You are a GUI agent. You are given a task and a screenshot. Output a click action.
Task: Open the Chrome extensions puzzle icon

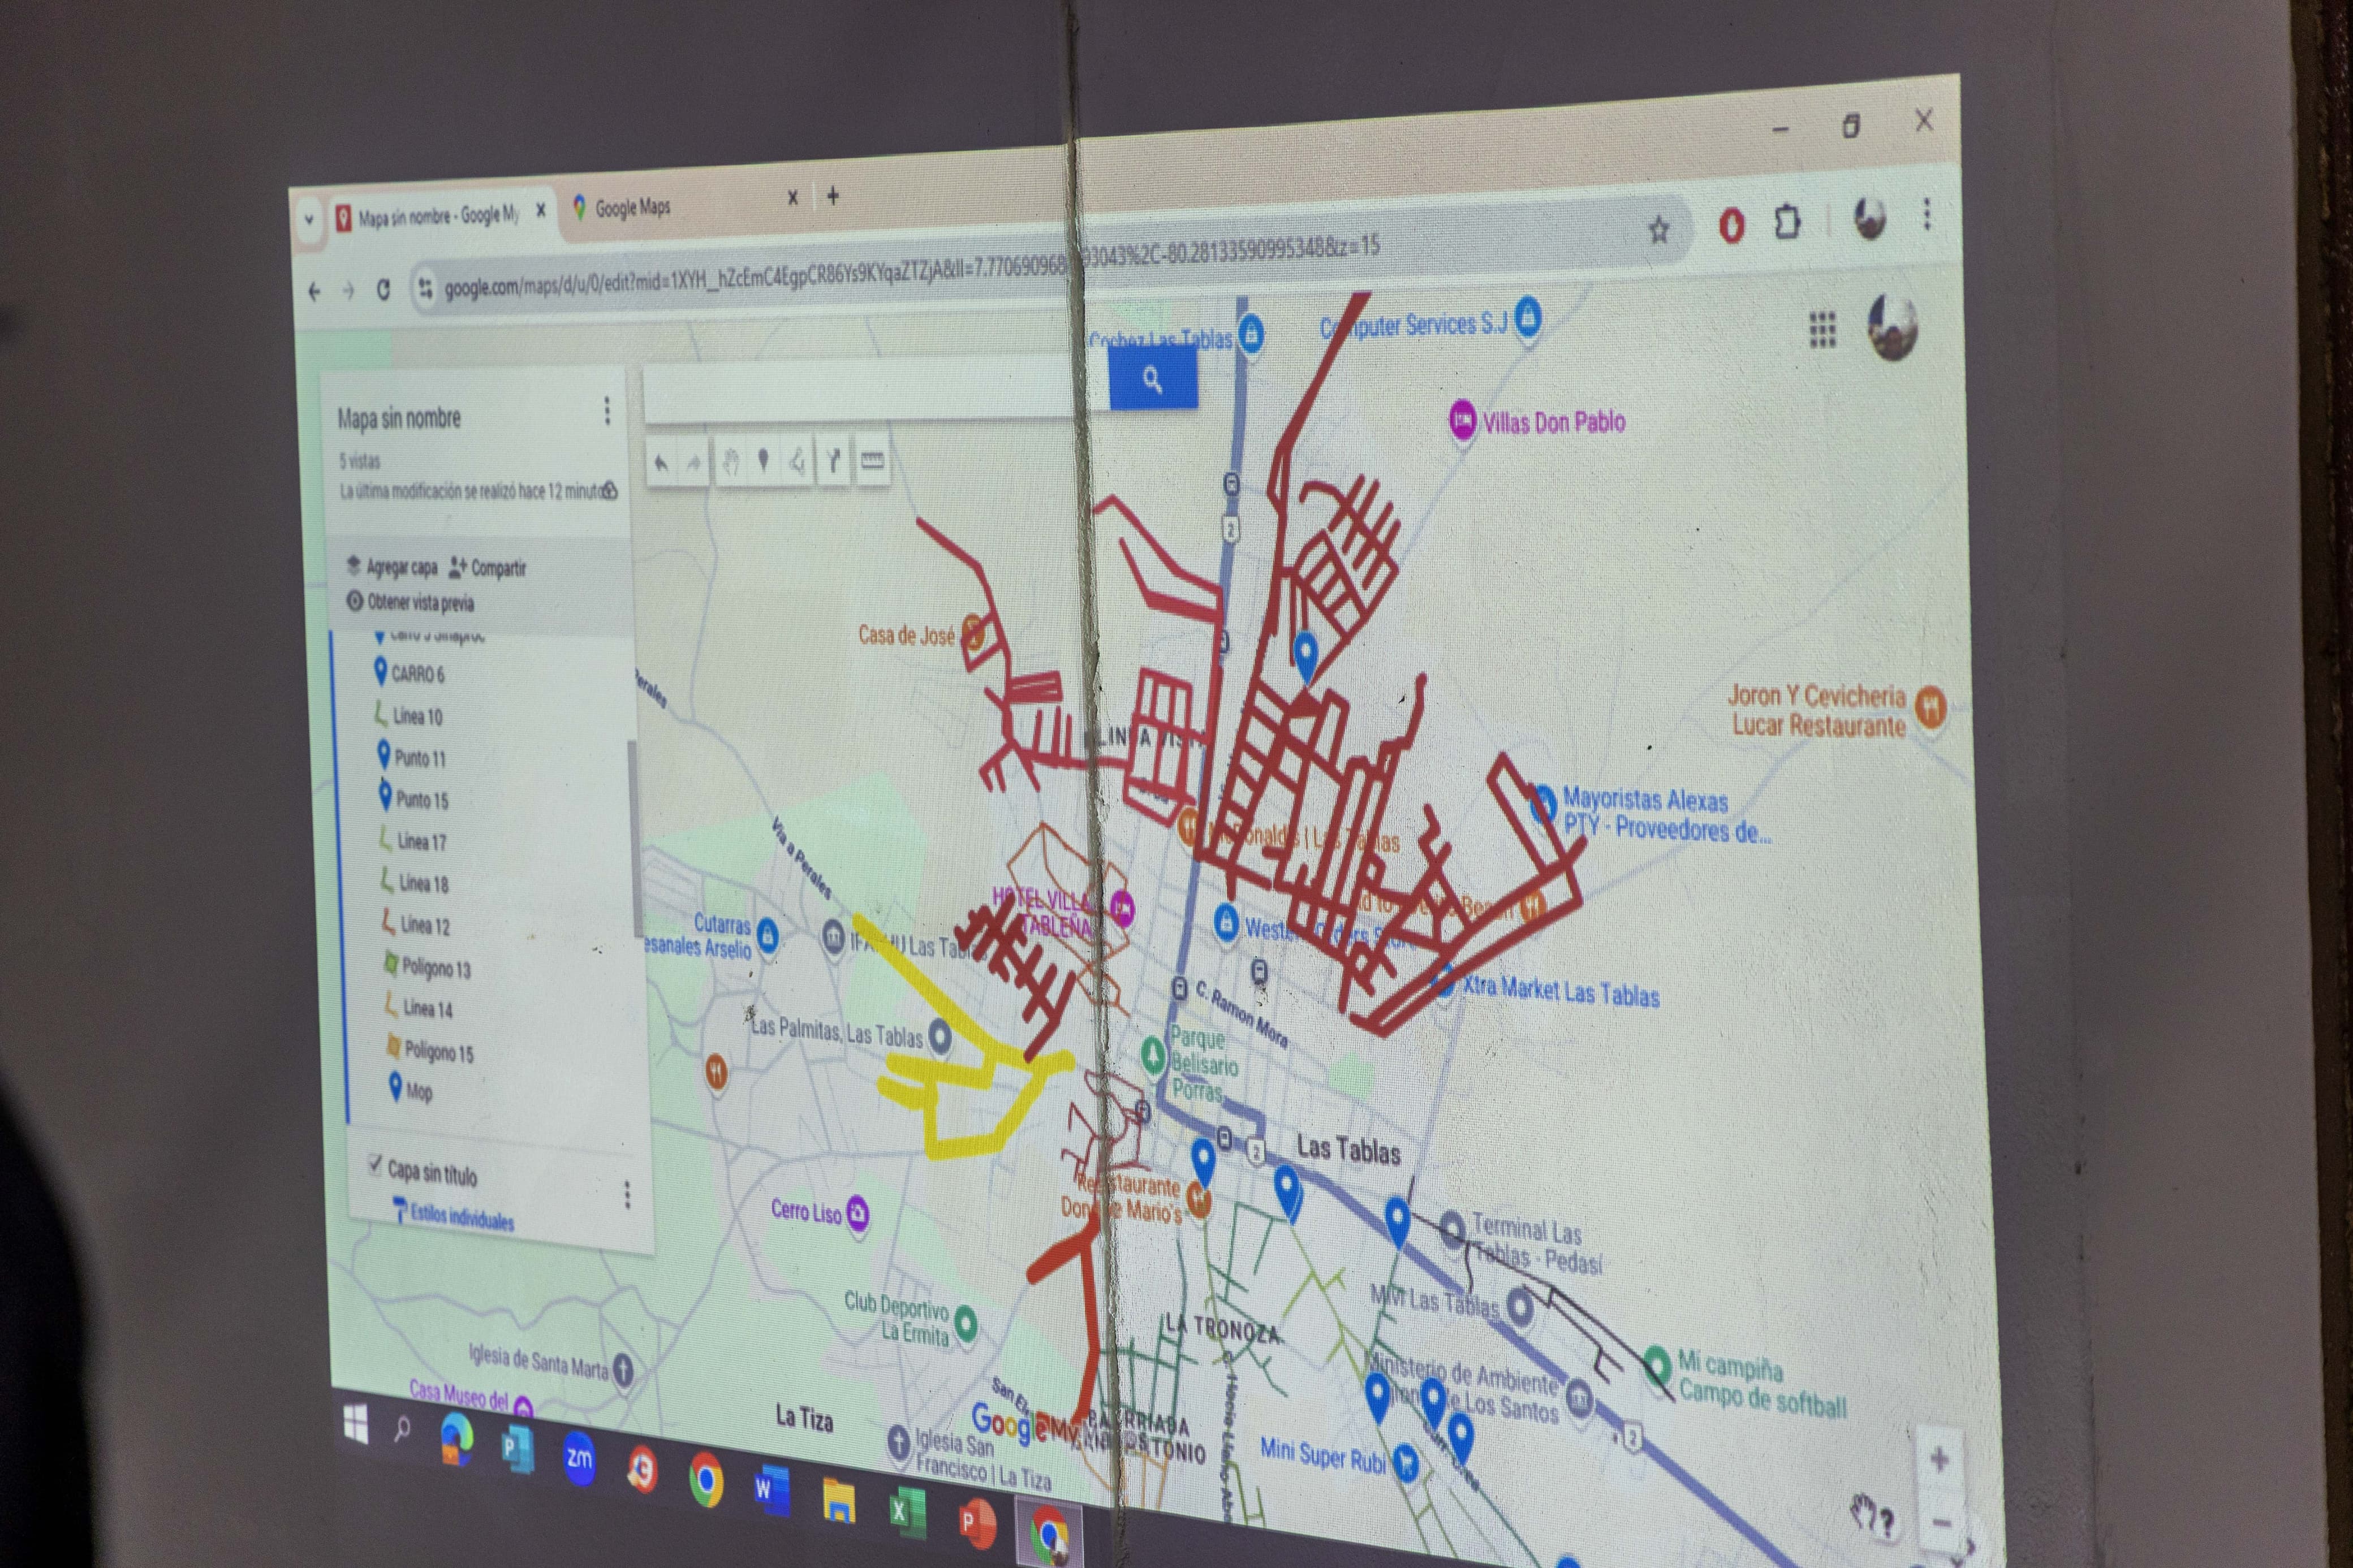1787,222
